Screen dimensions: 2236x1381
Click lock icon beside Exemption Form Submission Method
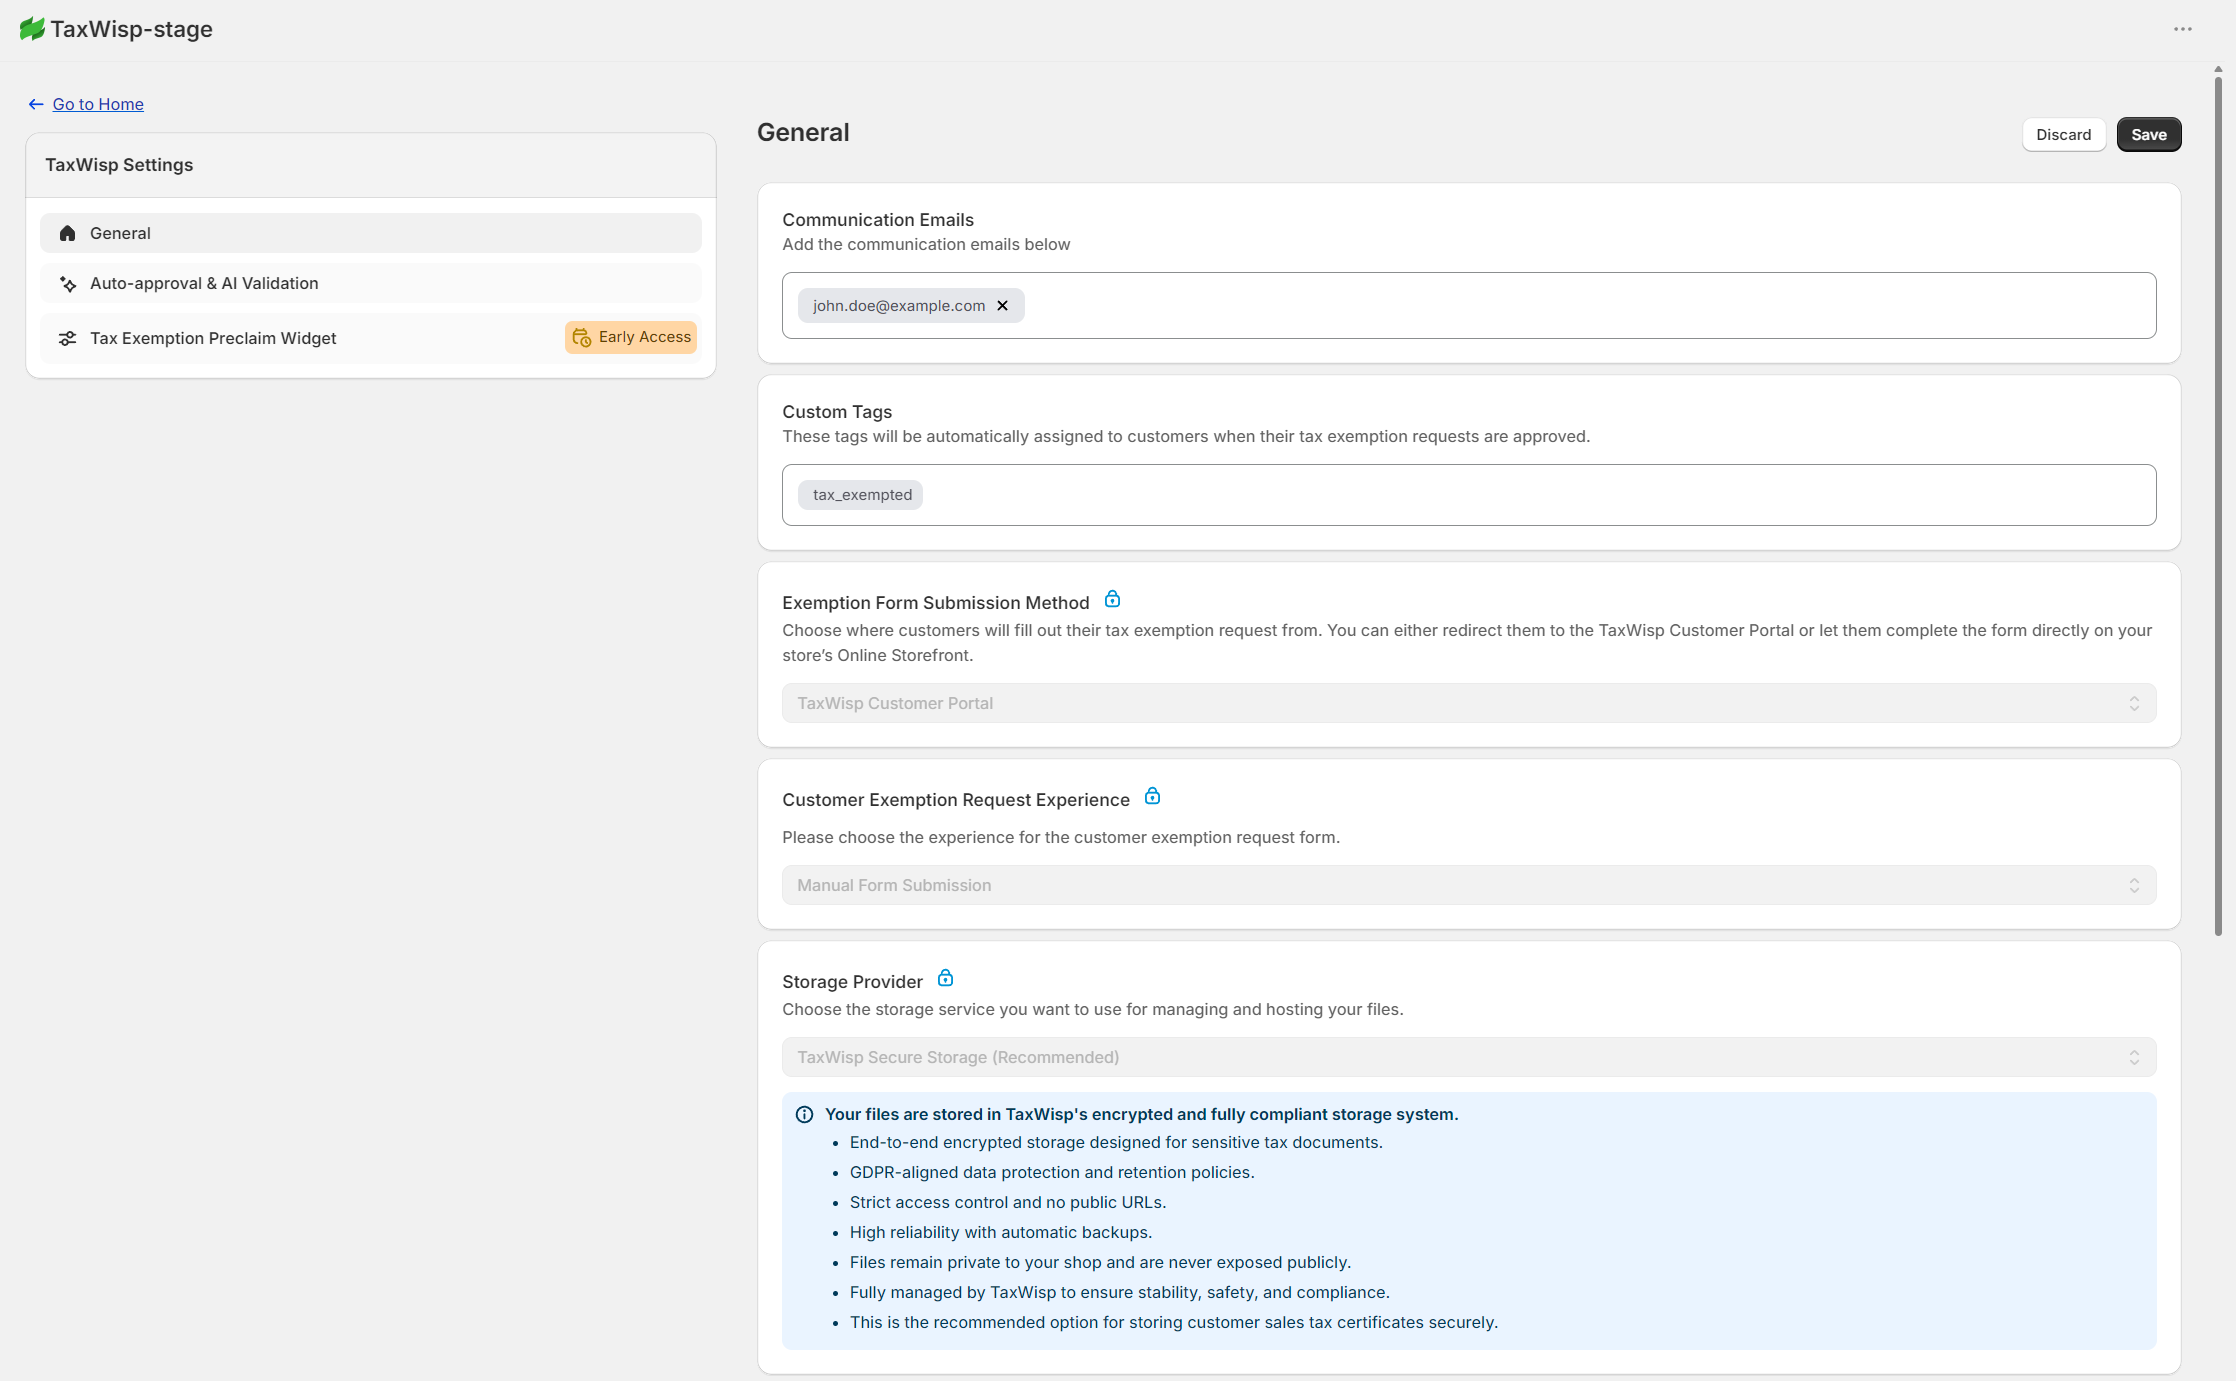coord(1112,600)
